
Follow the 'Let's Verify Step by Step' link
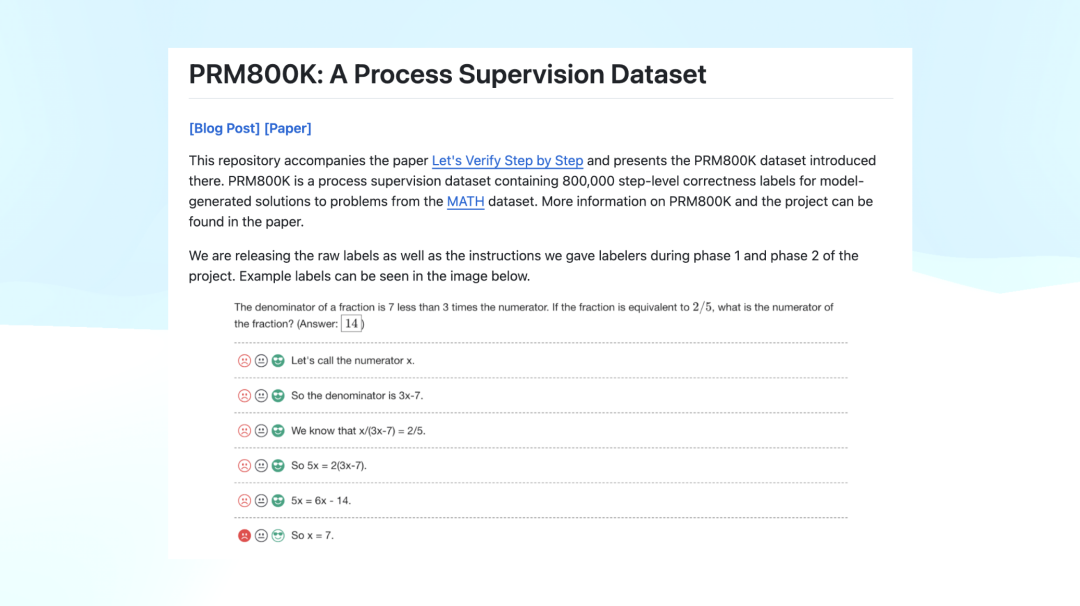click(x=507, y=161)
